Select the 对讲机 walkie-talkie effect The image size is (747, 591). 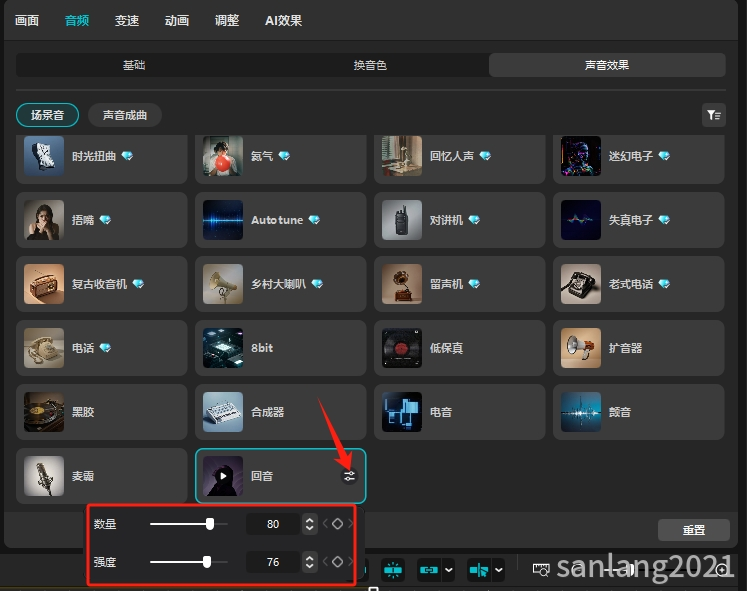460,220
